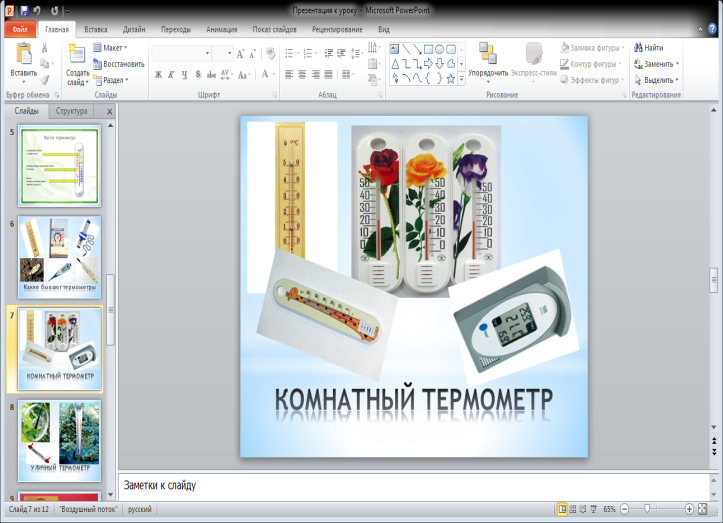Click the Find (Найти) binoculars icon
723x523 pixels.
[638, 47]
